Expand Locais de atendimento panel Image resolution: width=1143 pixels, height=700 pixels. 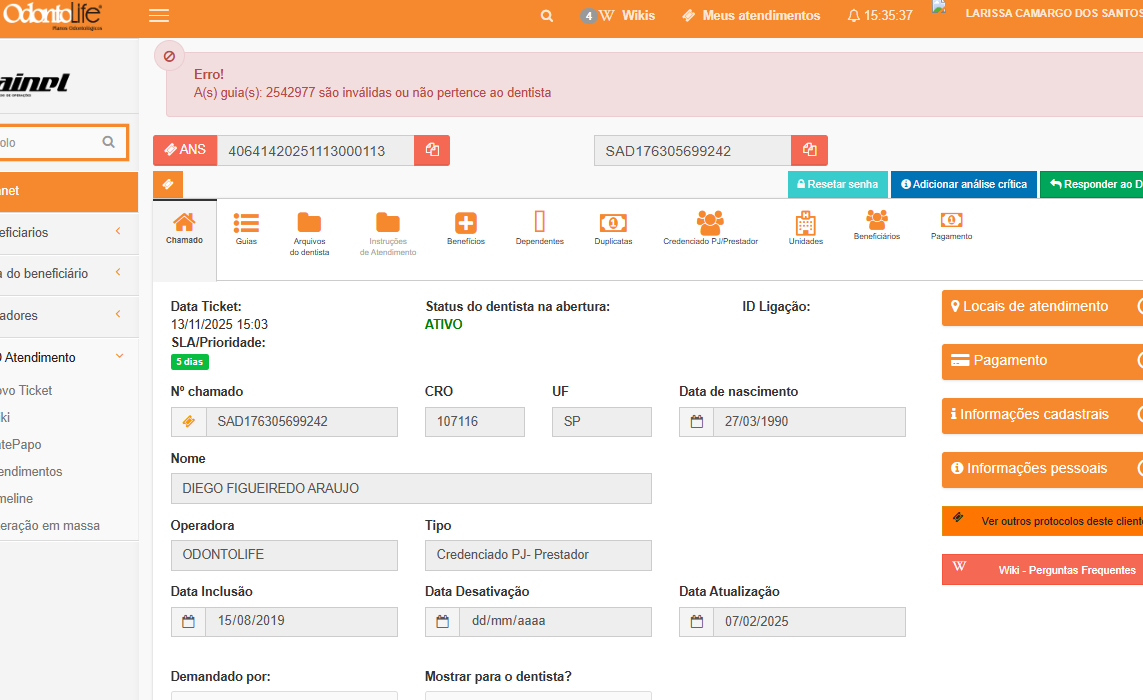(1035, 307)
